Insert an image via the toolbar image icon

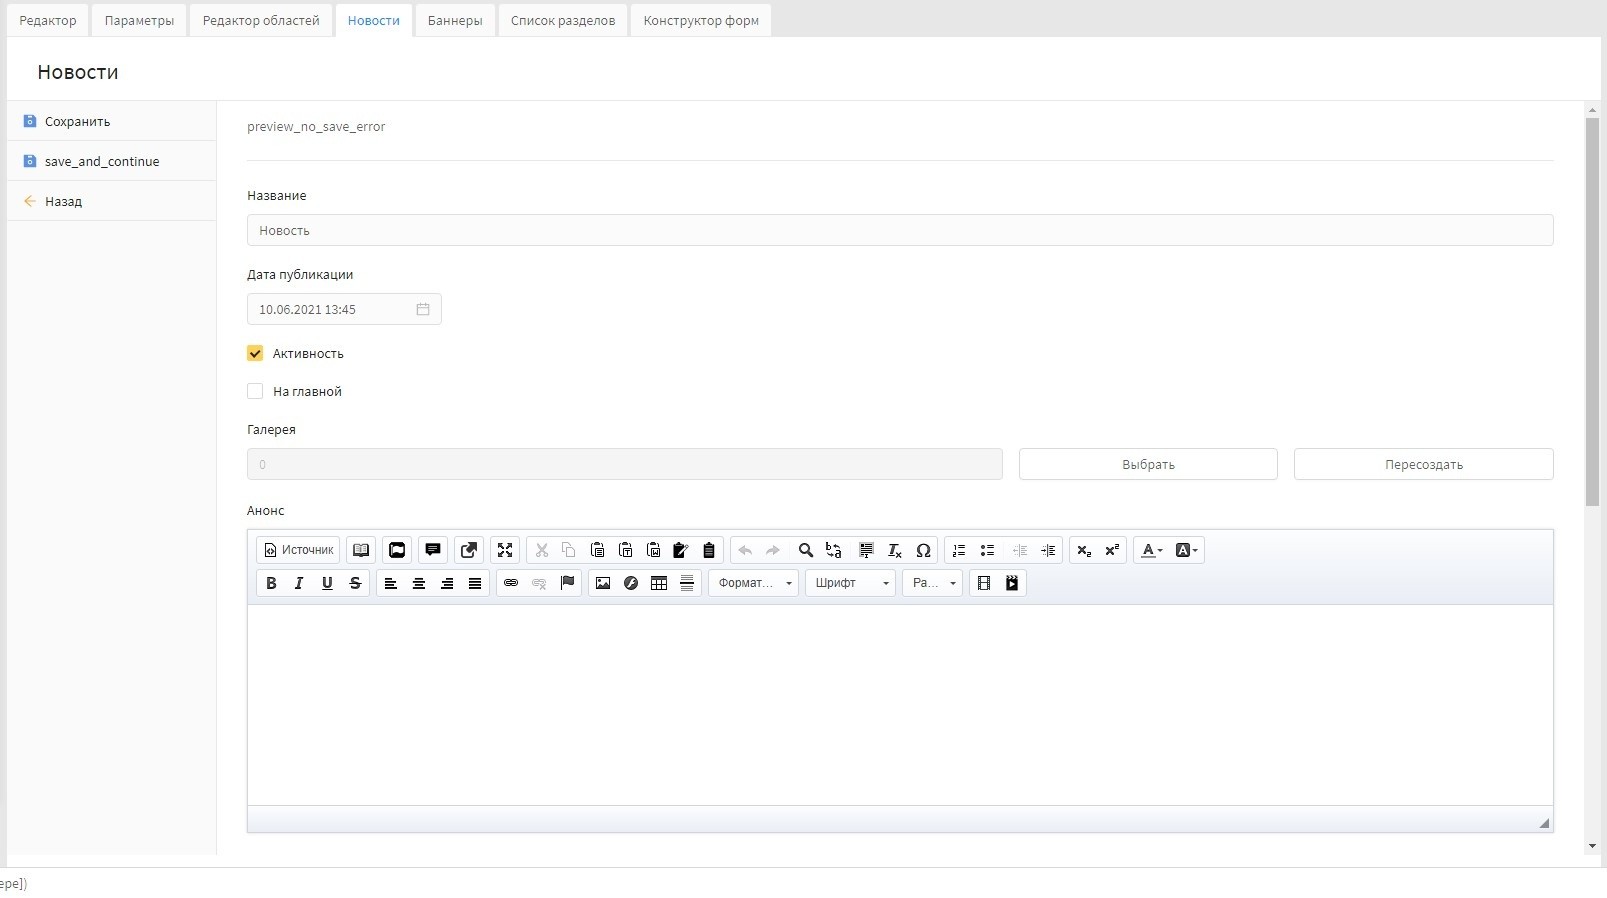point(603,583)
